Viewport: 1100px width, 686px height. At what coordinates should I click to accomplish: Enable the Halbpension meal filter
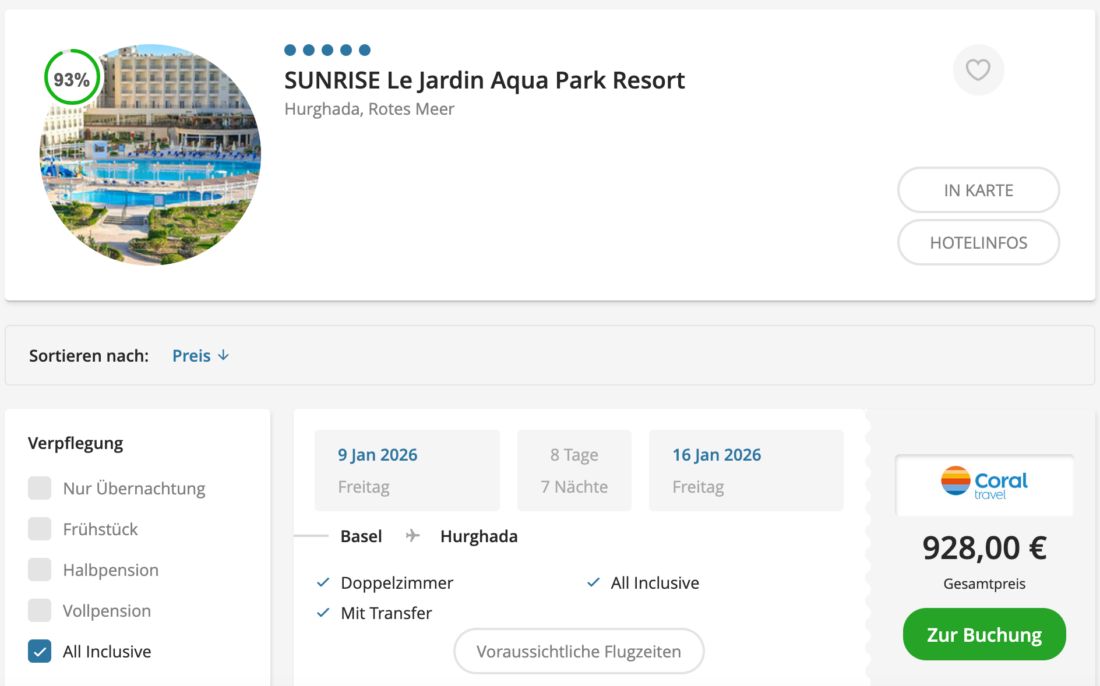[39, 570]
